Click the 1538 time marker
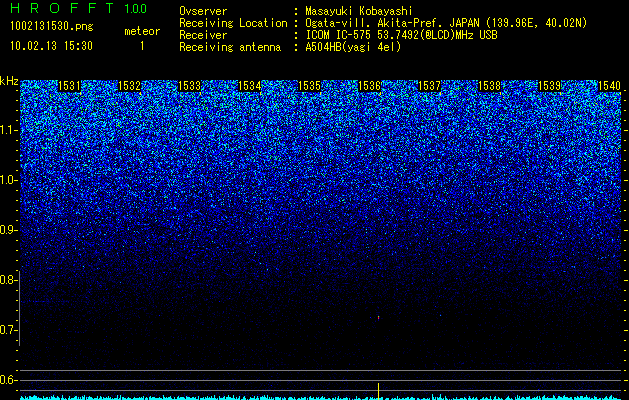The width and height of the screenshot is (629, 400). pos(489,86)
